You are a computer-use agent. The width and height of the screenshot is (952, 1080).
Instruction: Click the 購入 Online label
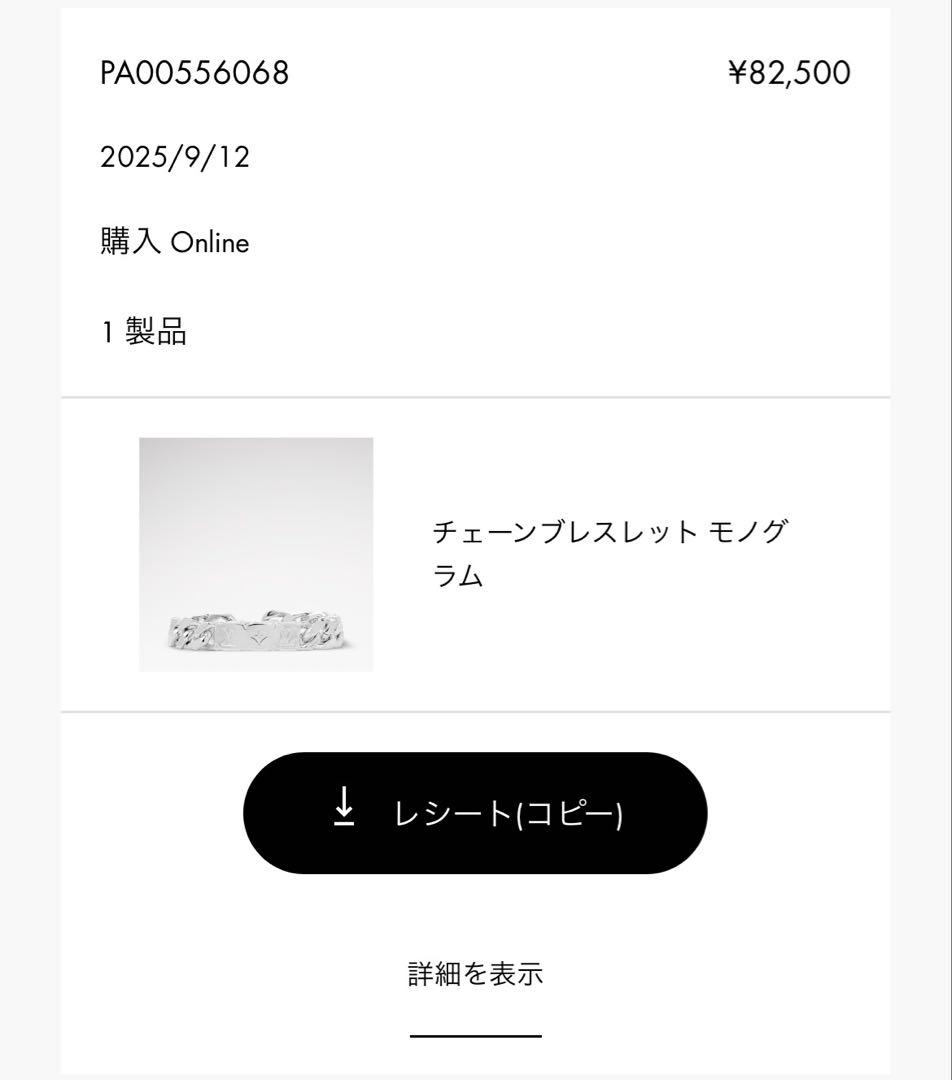[175, 243]
